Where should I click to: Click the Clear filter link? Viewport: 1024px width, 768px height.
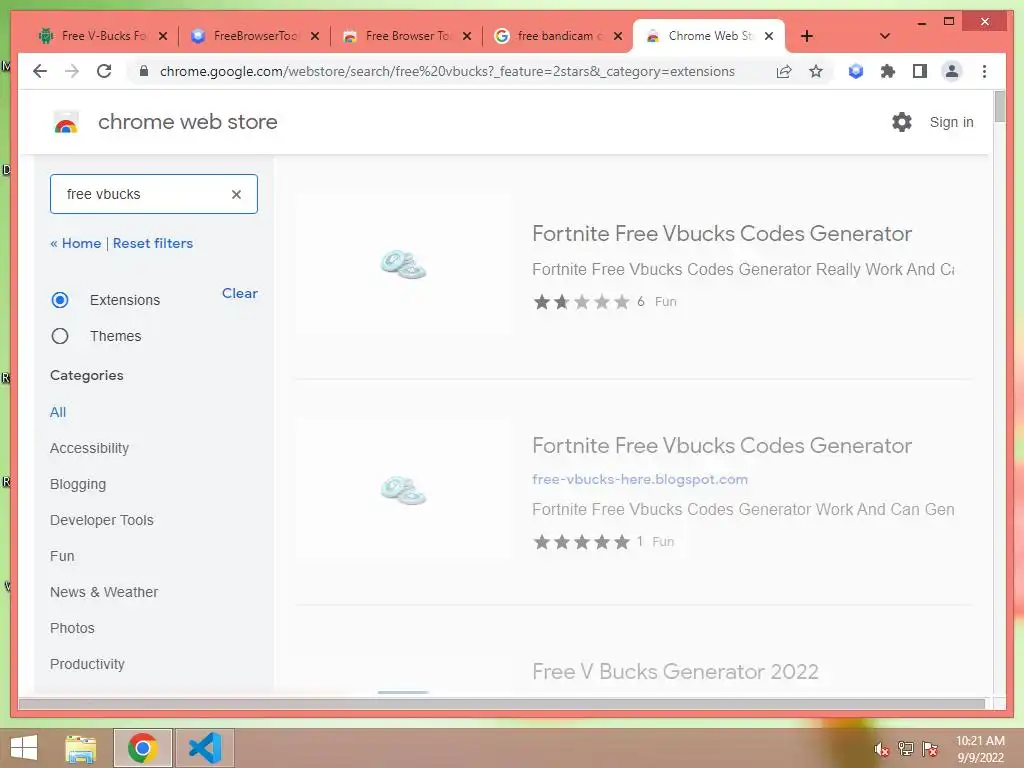click(x=240, y=293)
